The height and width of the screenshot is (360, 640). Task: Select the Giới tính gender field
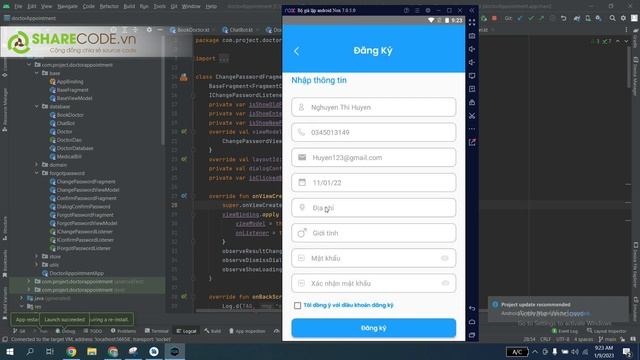click(373, 233)
